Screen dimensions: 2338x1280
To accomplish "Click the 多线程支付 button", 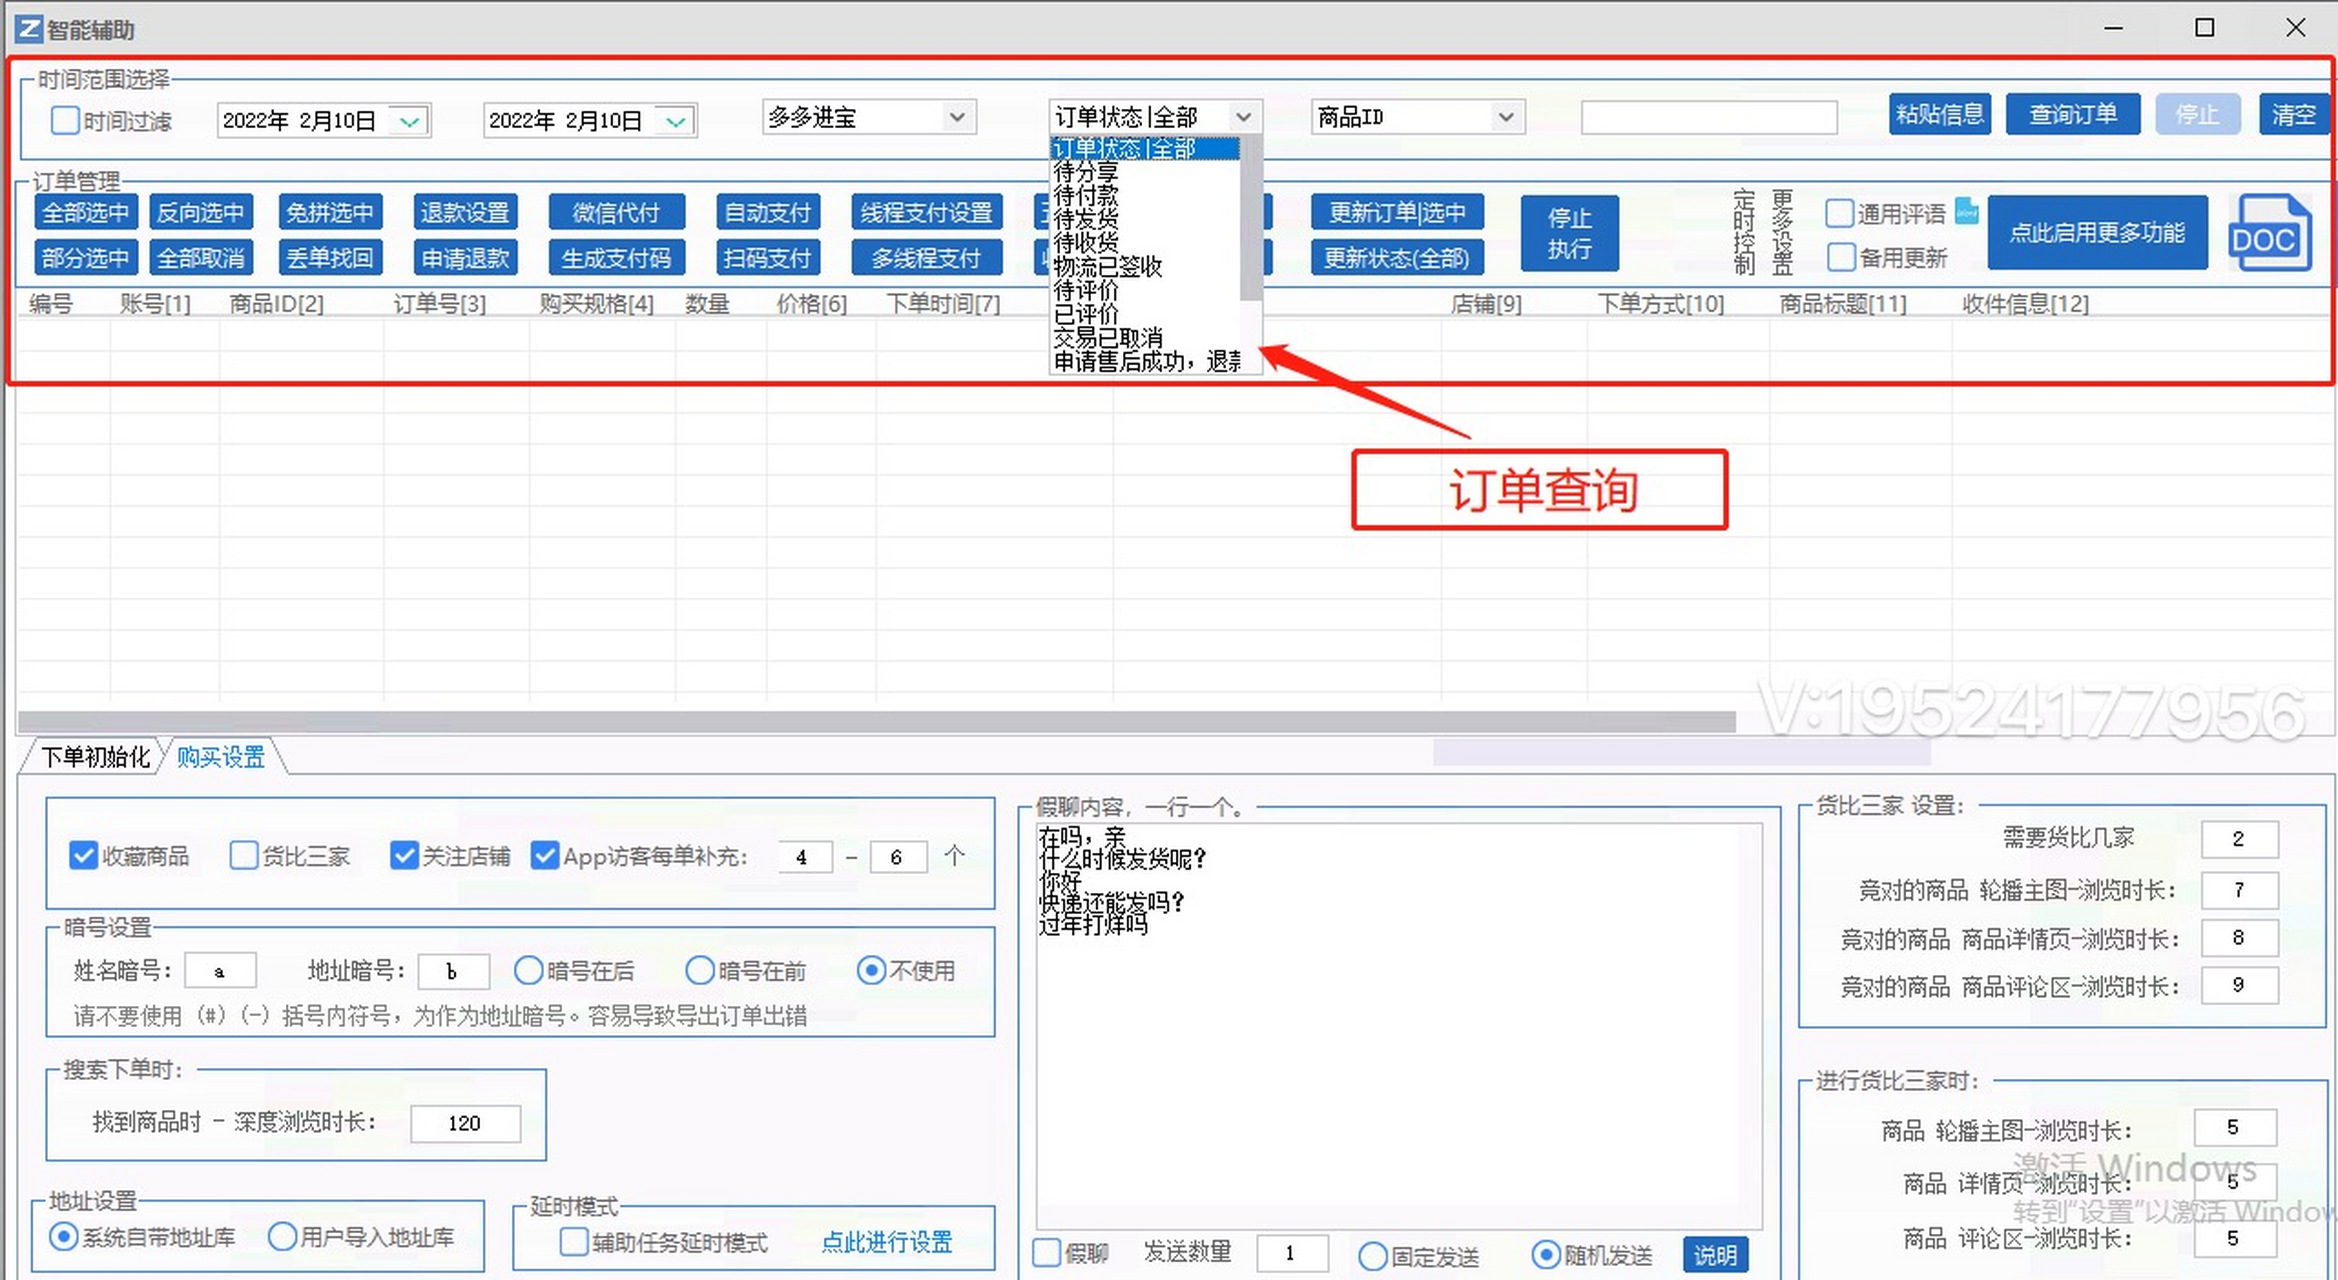I will click(927, 258).
